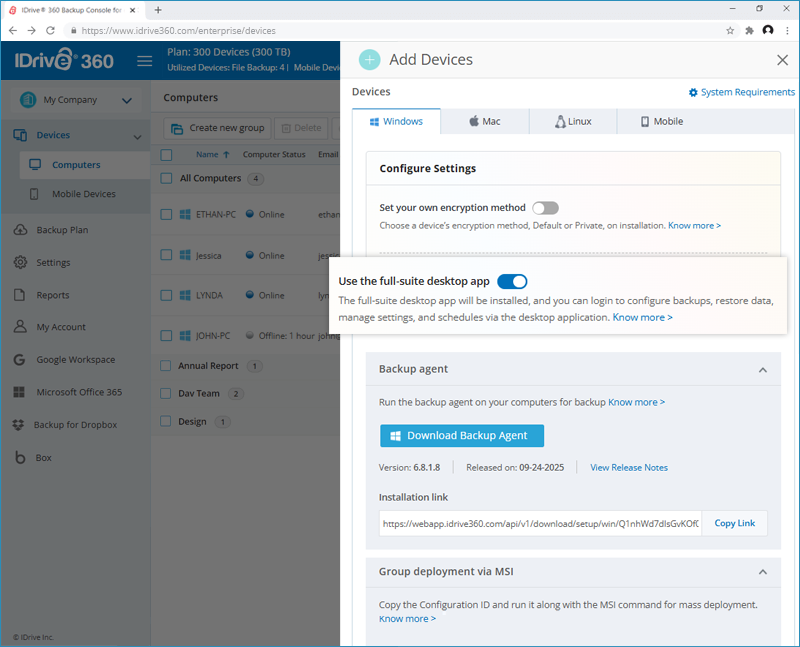Open Box backup in sidebar
This screenshot has width=800, height=647.
click(x=43, y=458)
